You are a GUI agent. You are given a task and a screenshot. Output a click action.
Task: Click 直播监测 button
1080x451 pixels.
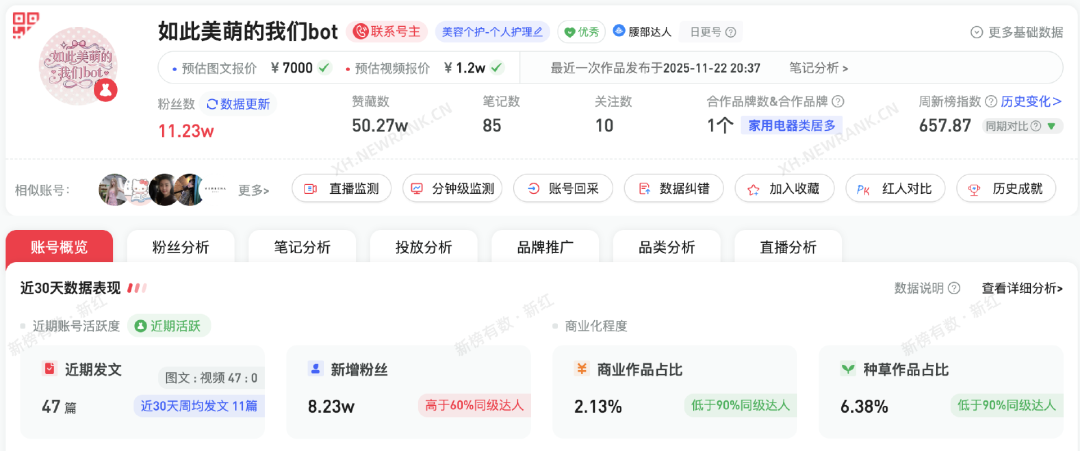342,189
